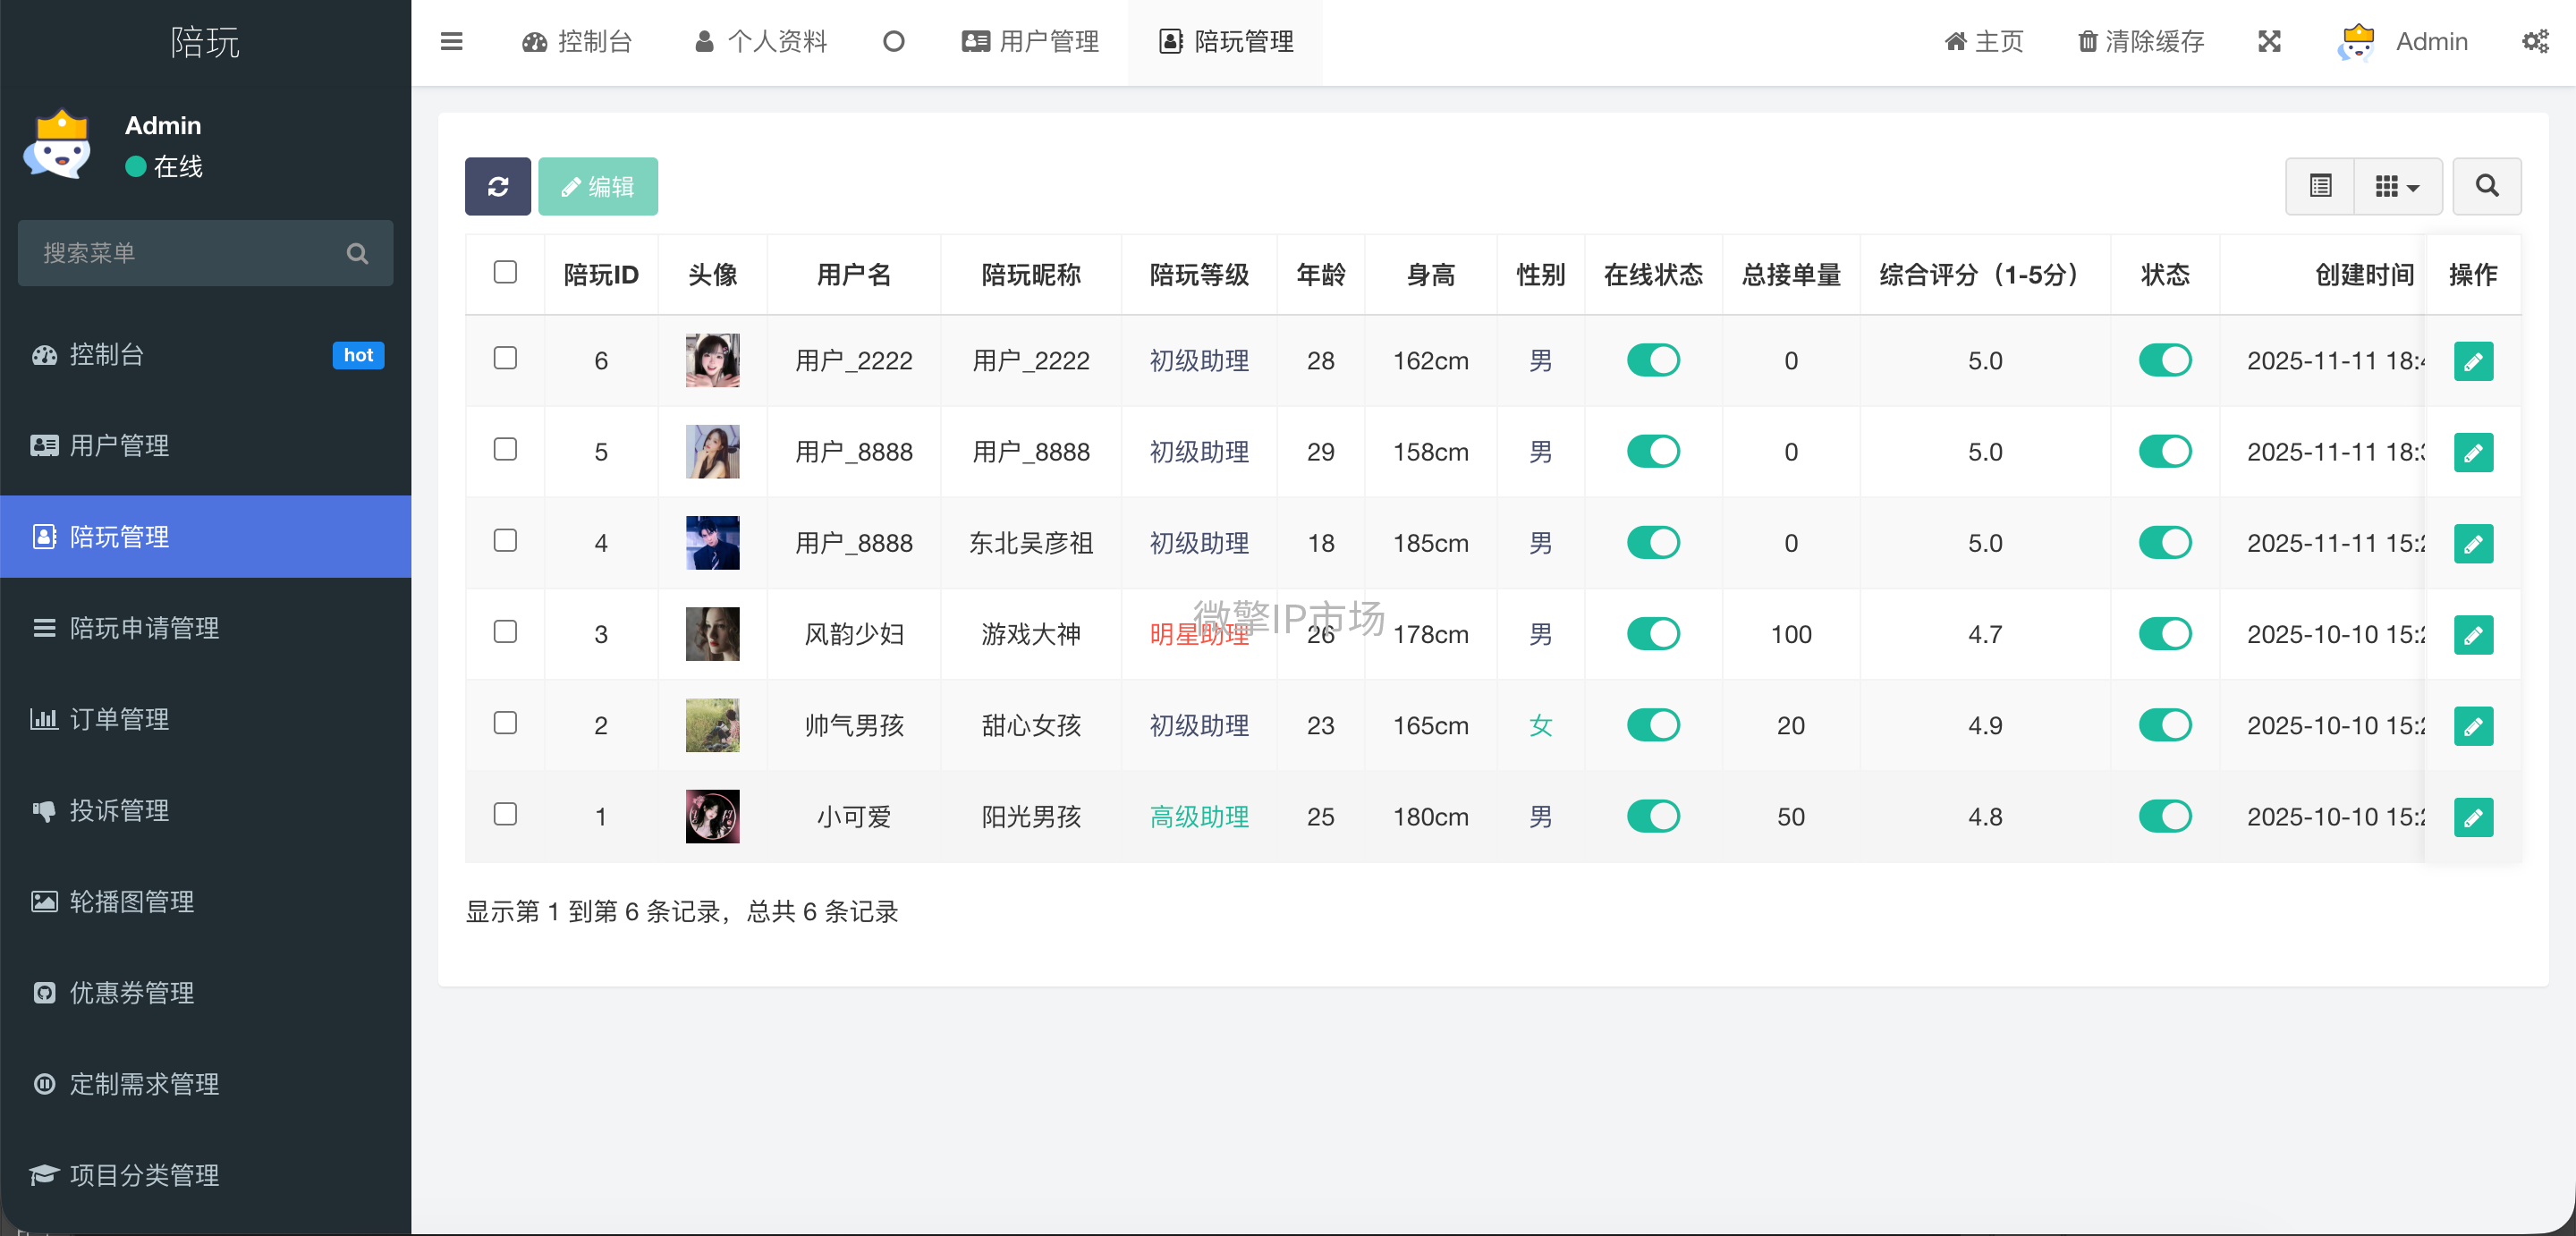Expand the 陪玩申请管理 sidebar menu

[x=144, y=628]
